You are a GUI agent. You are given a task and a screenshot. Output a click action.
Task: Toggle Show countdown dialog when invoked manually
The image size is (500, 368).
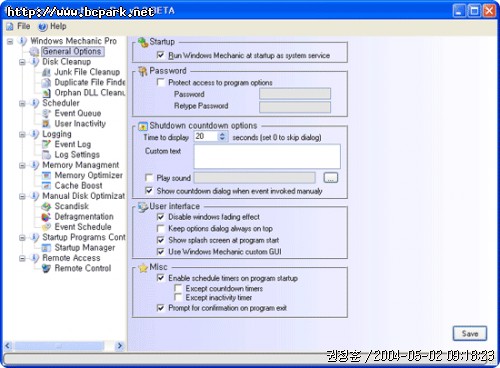pyautogui.click(x=149, y=191)
